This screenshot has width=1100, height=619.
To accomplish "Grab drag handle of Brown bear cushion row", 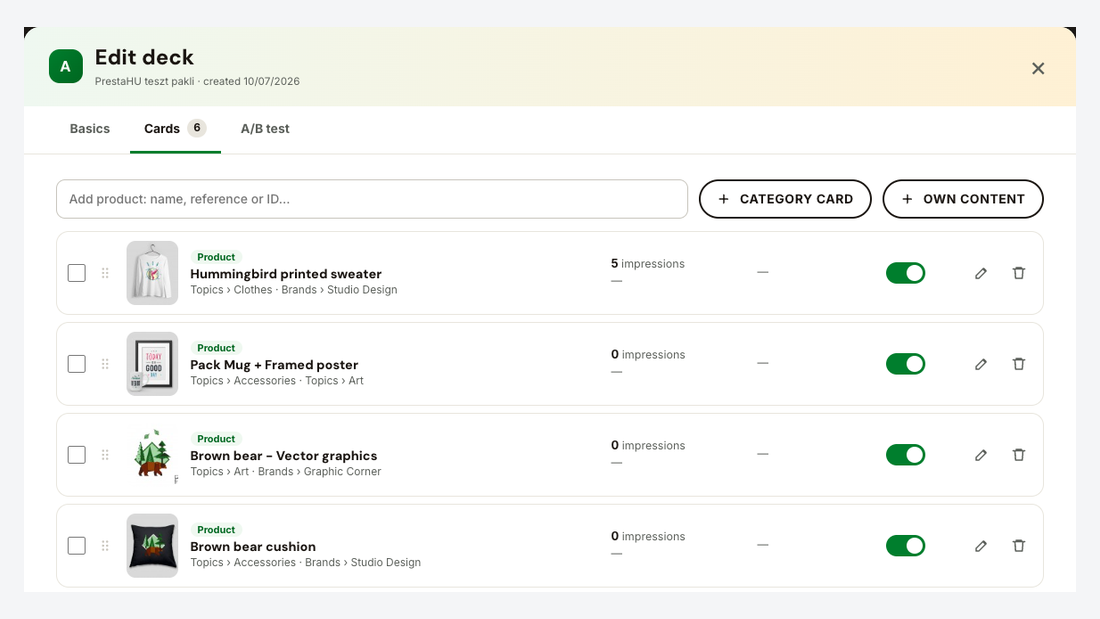I will pyautogui.click(x=105, y=545).
